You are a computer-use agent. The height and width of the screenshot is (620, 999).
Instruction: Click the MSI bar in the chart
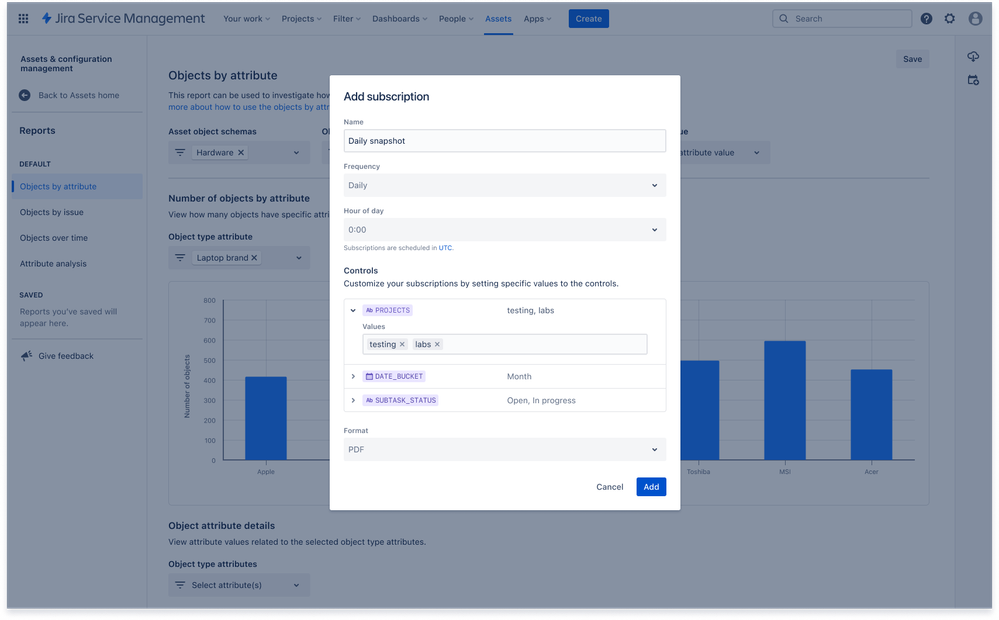[785, 400]
